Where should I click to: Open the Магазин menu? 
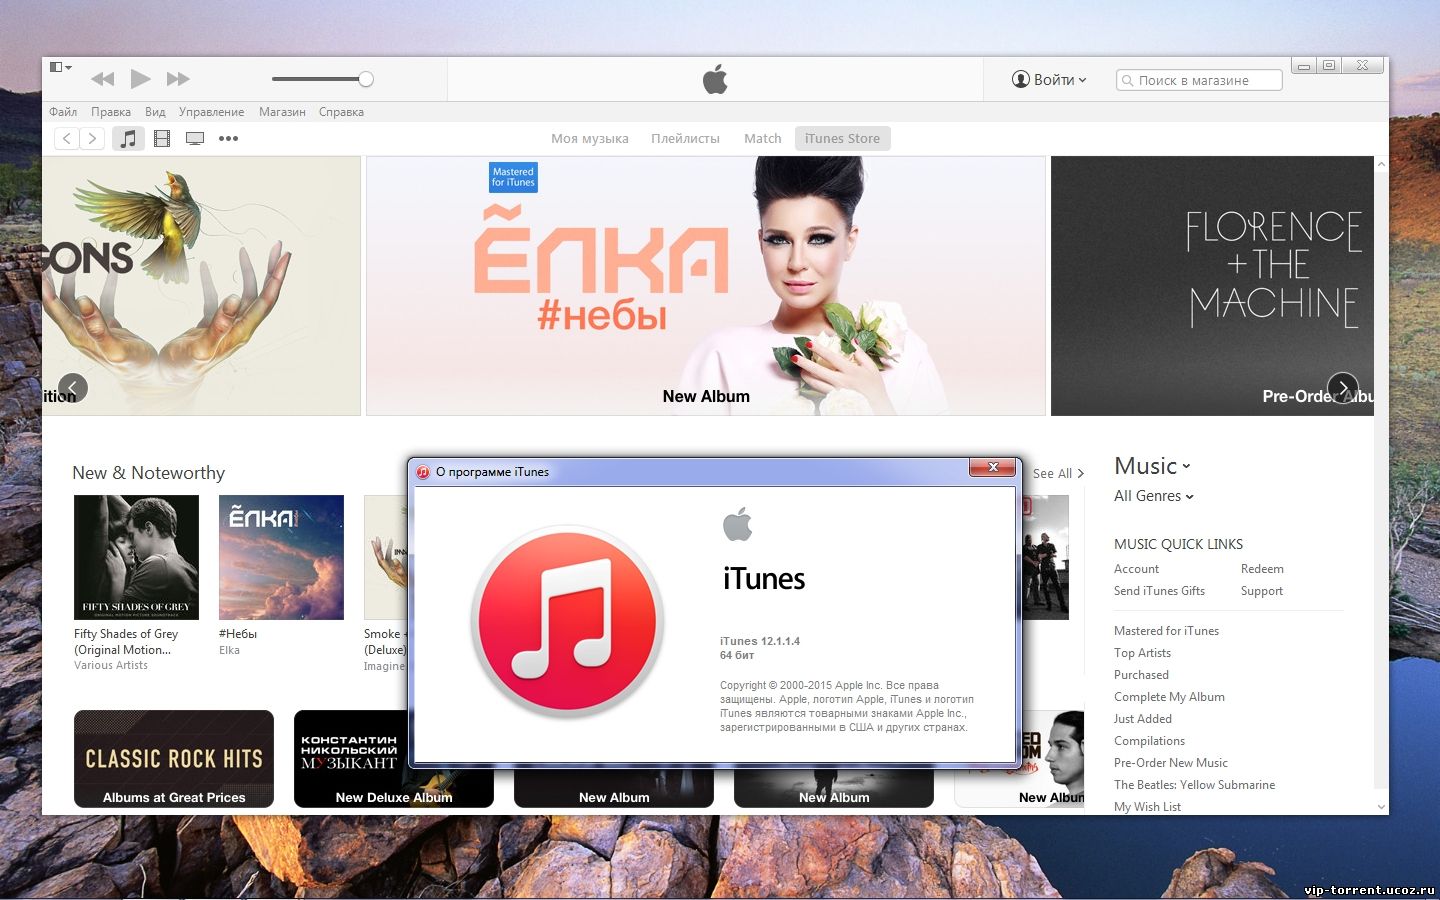pyautogui.click(x=282, y=112)
